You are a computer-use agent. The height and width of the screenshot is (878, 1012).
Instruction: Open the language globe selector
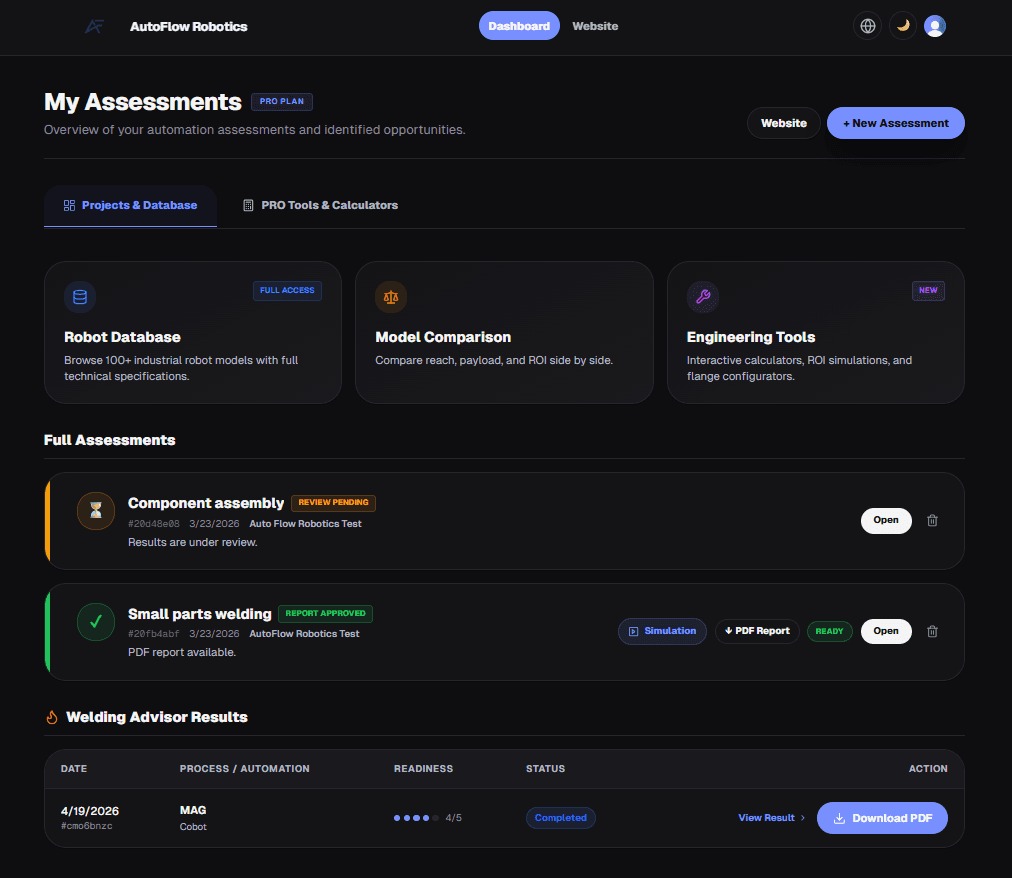(867, 26)
